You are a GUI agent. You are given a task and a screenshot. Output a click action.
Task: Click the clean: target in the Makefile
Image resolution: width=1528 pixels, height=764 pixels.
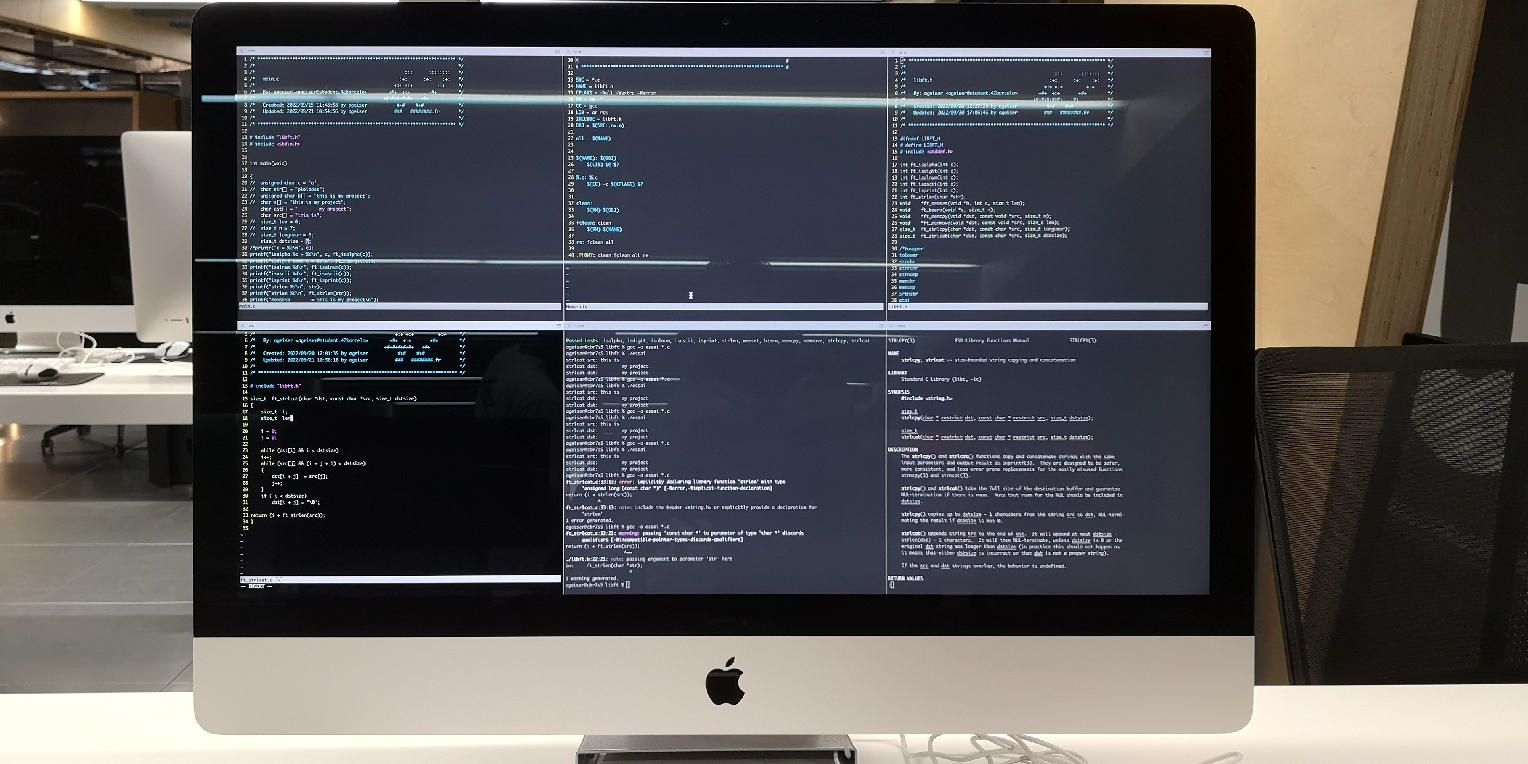[578, 202]
